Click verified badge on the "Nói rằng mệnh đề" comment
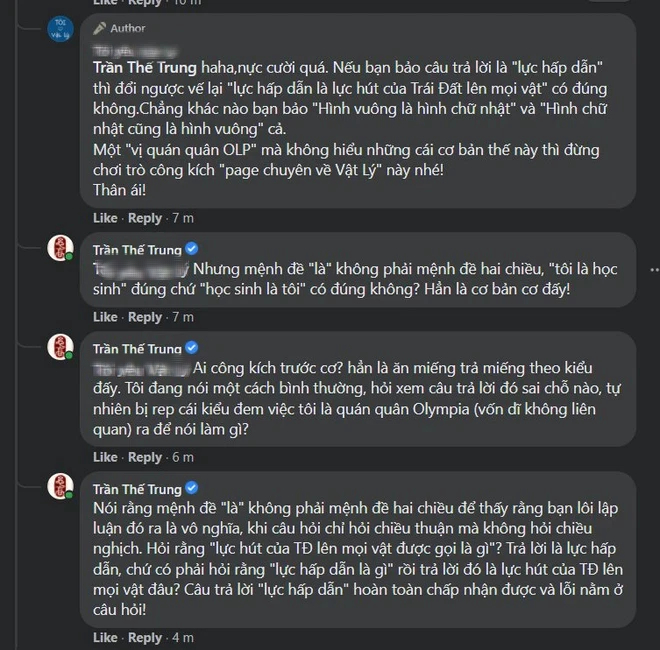Image resolution: width=660 pixels, height=650 pixels. (x=191, y=489)
